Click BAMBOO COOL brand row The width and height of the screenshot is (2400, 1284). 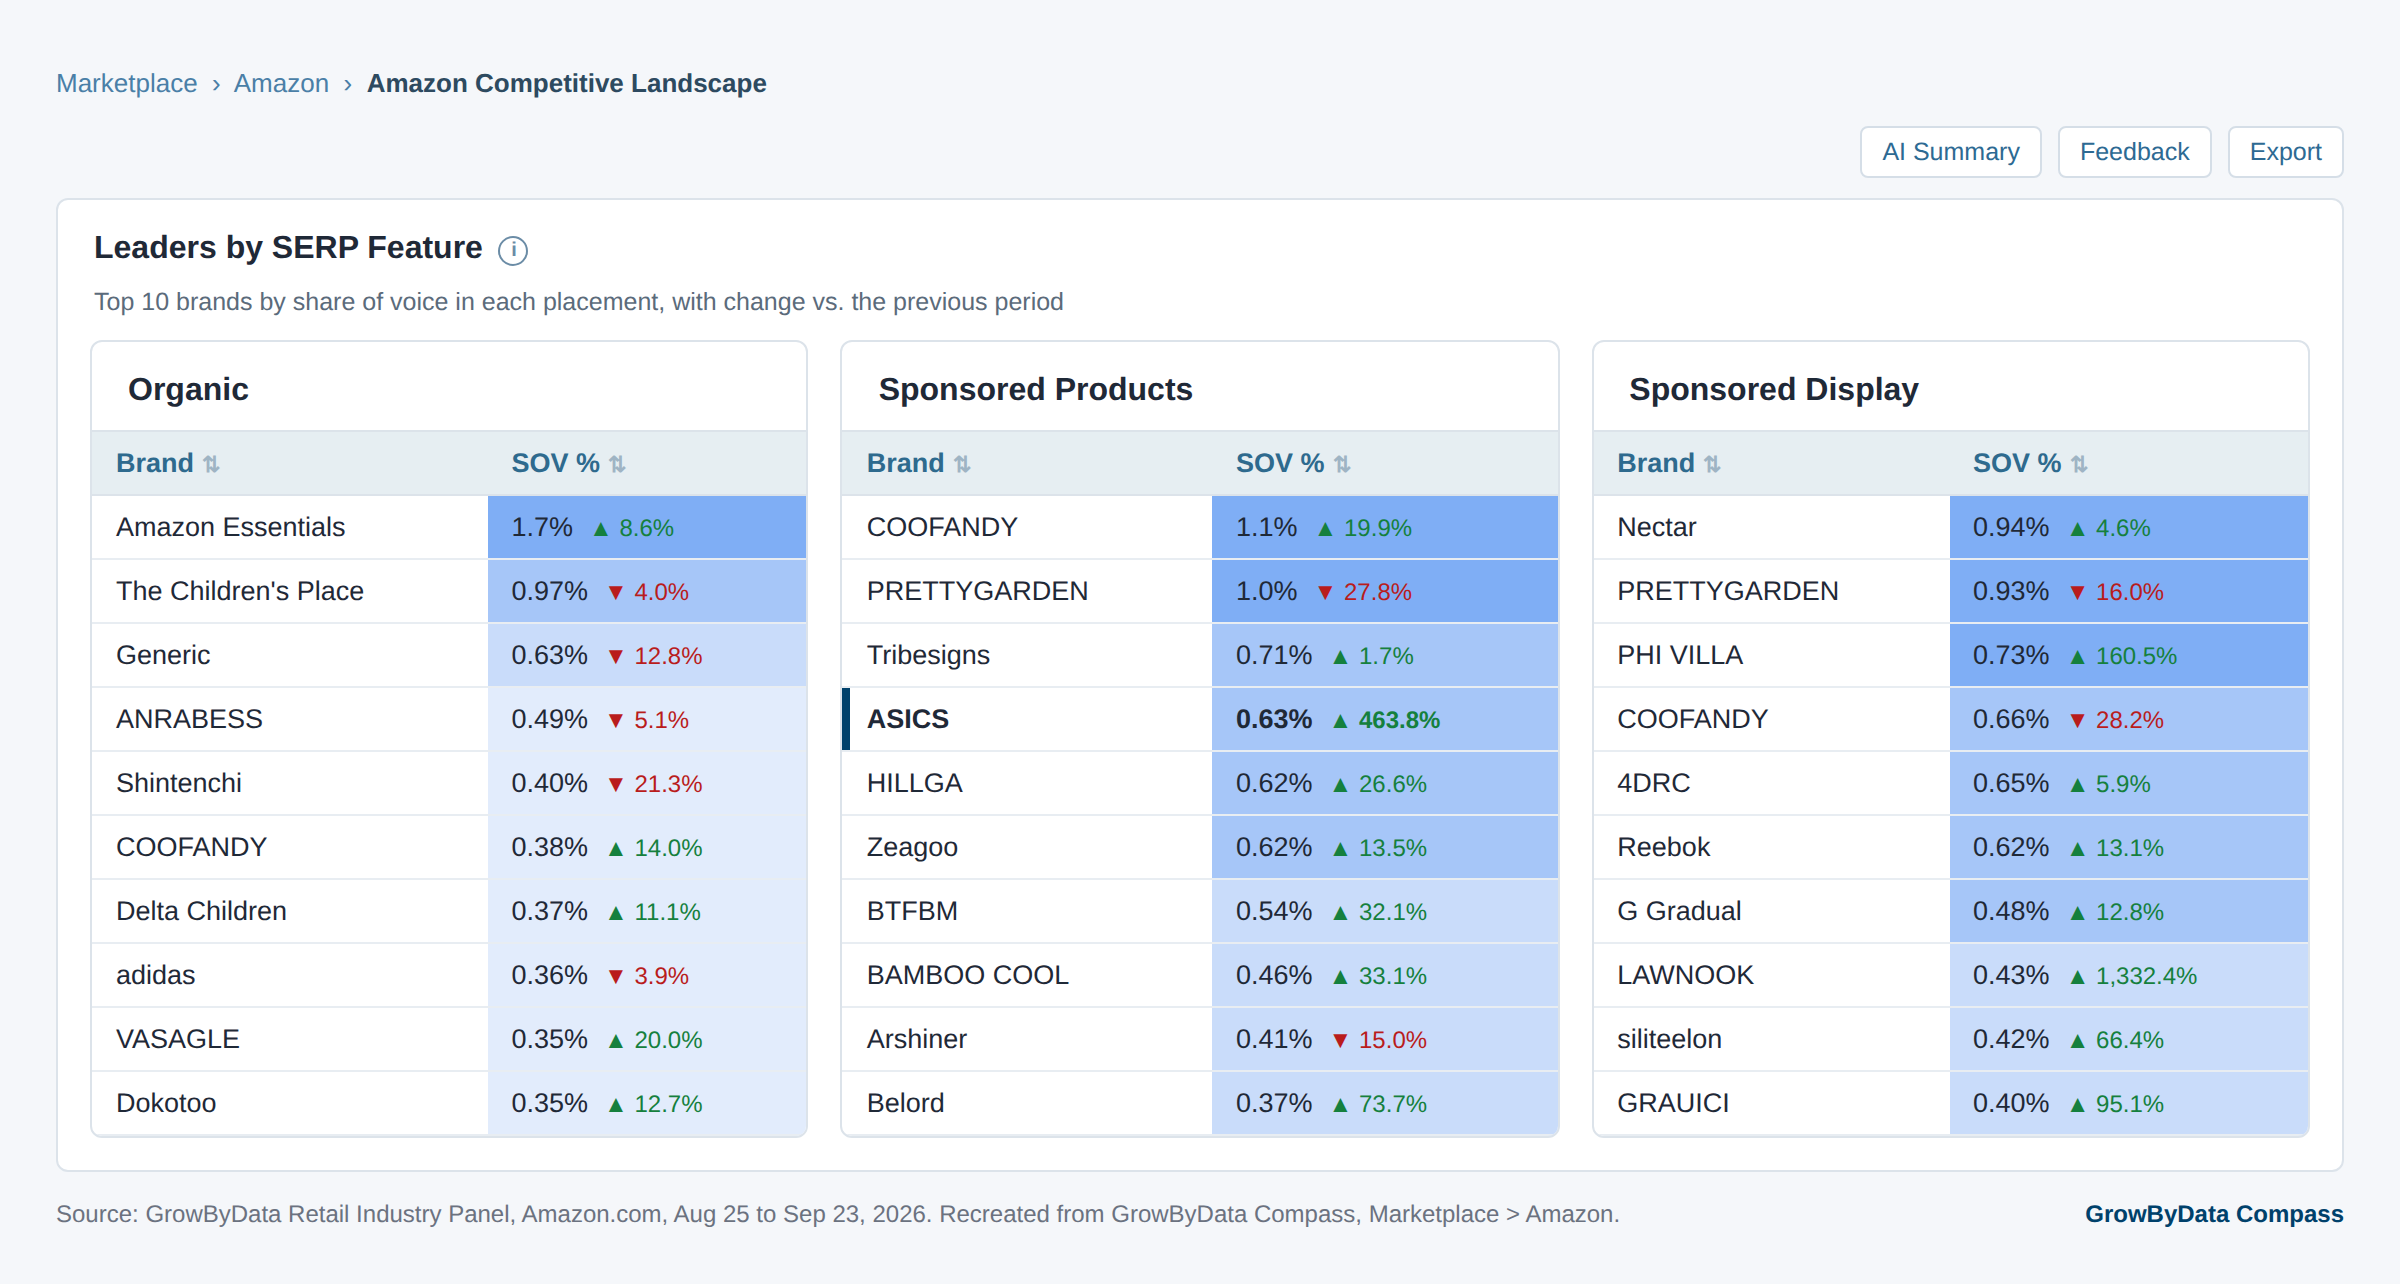tap(1200, 975)
